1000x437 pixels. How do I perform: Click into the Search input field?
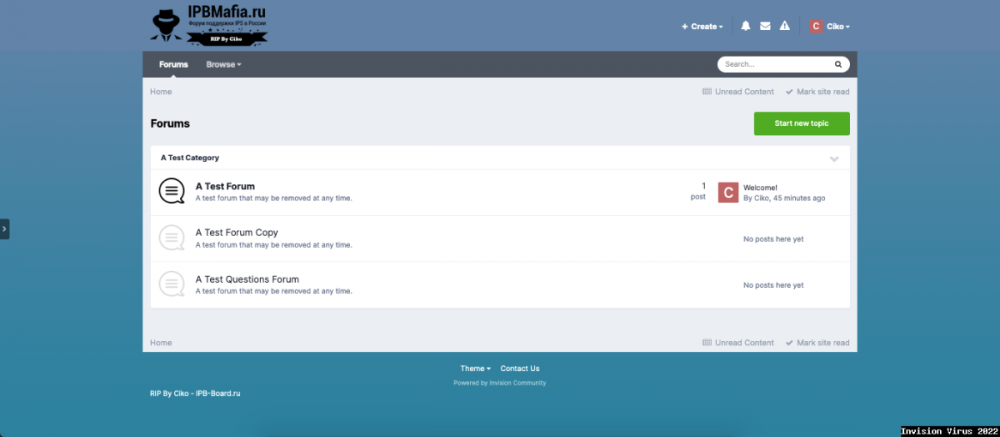pos(775,64)
